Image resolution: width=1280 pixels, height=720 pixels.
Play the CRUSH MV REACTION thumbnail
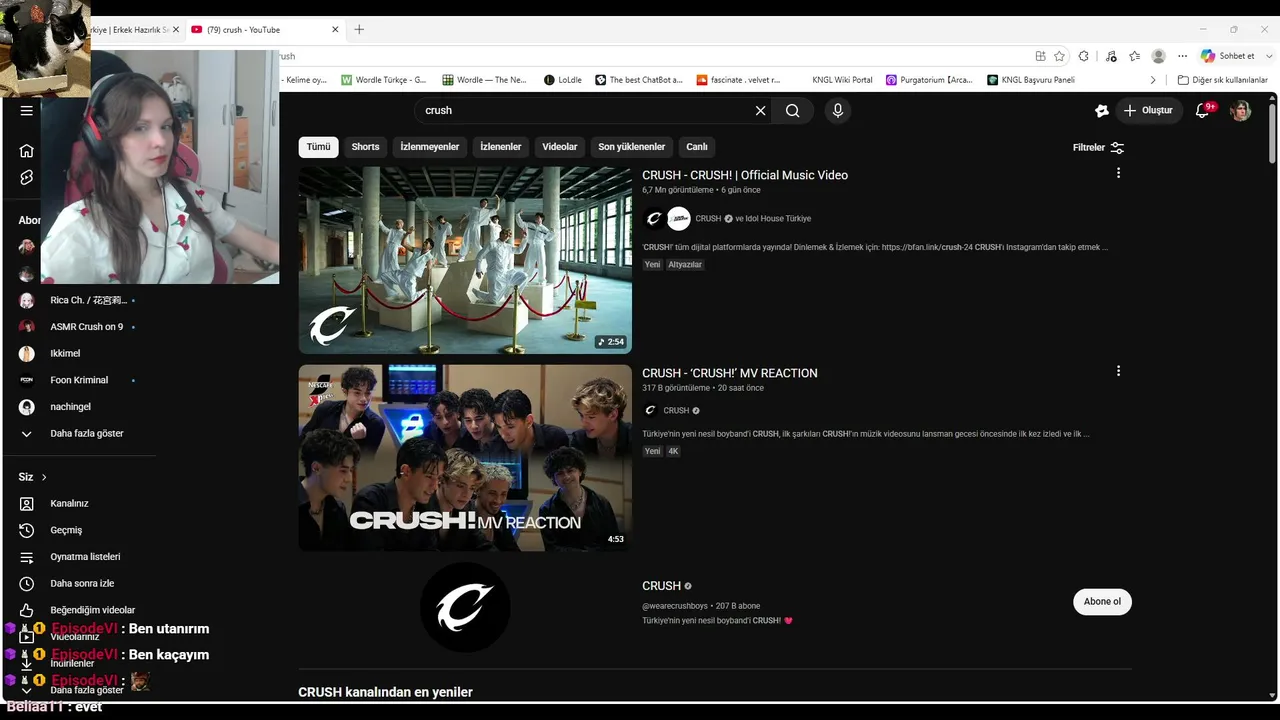465,458
